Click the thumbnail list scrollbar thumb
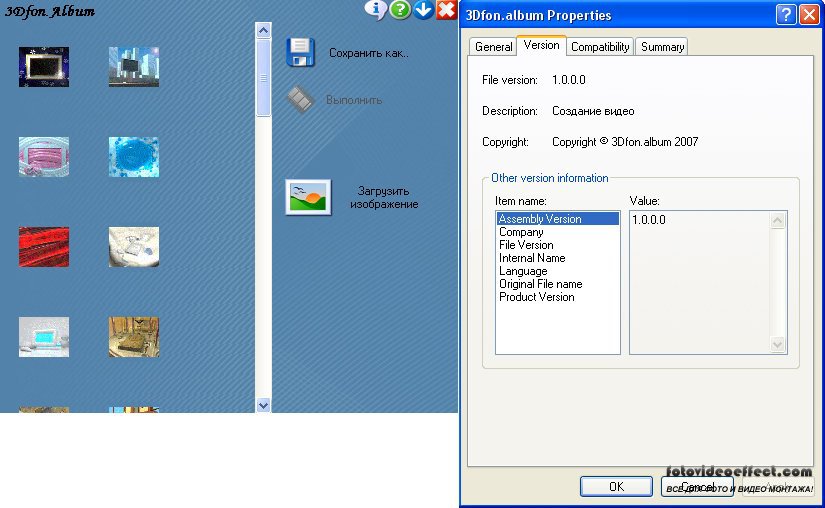This screenshot has width=825, height=508. pos(263,78)
